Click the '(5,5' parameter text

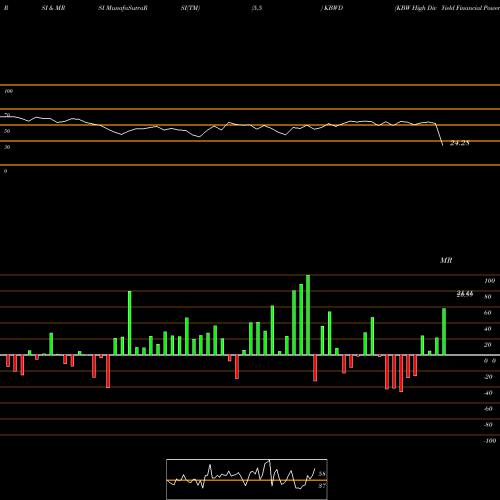(257, 8)
